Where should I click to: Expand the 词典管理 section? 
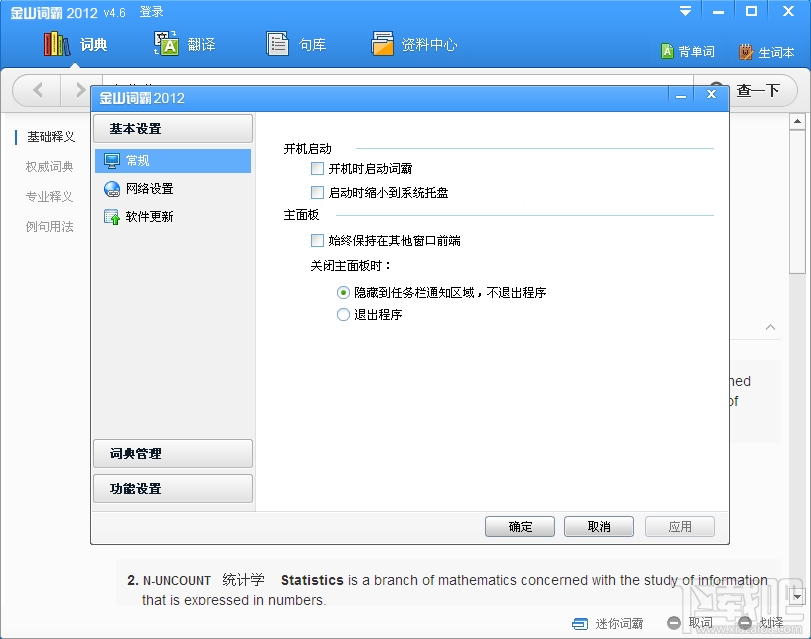pyautogui.click(x=172, y=454)
